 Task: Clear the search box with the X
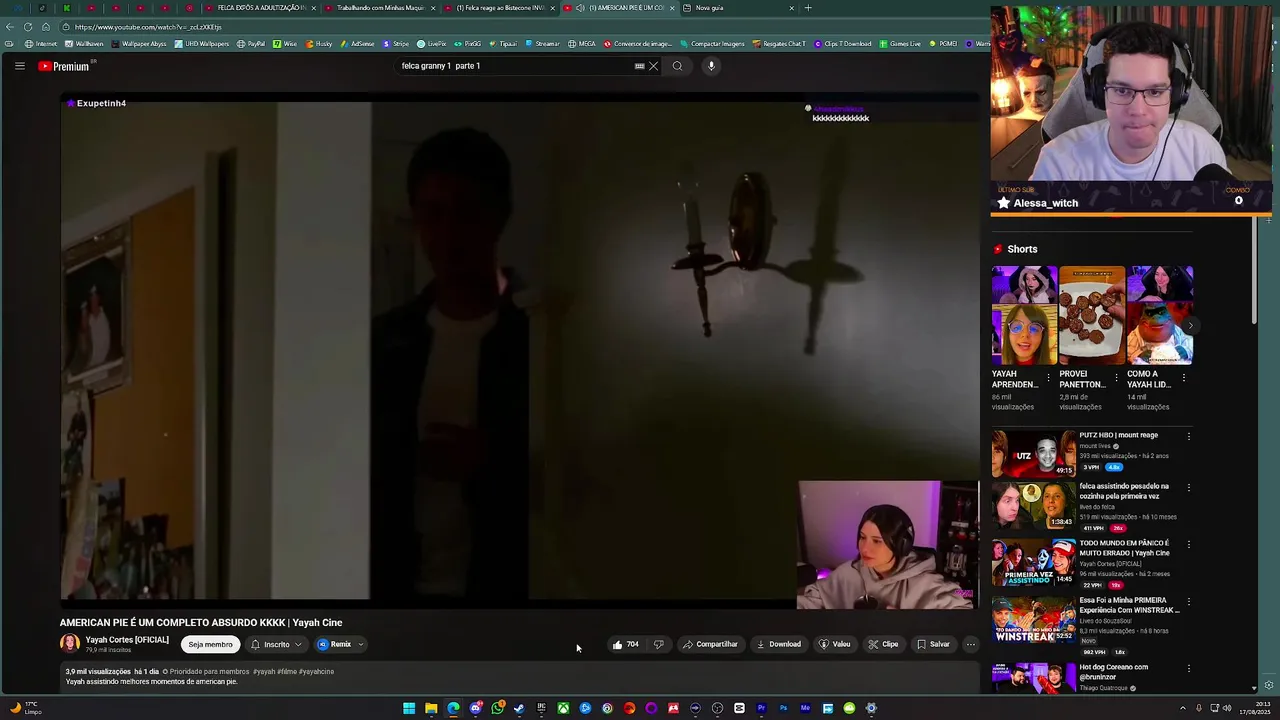pyautogui.click(x=653, y=66)
